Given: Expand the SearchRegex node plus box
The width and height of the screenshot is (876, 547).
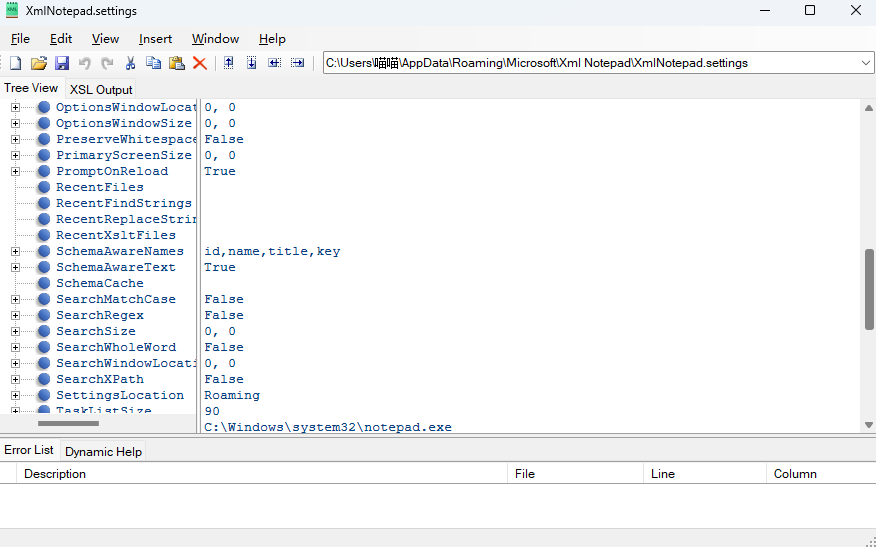Looking at the screenshot, I should point(16,315).
